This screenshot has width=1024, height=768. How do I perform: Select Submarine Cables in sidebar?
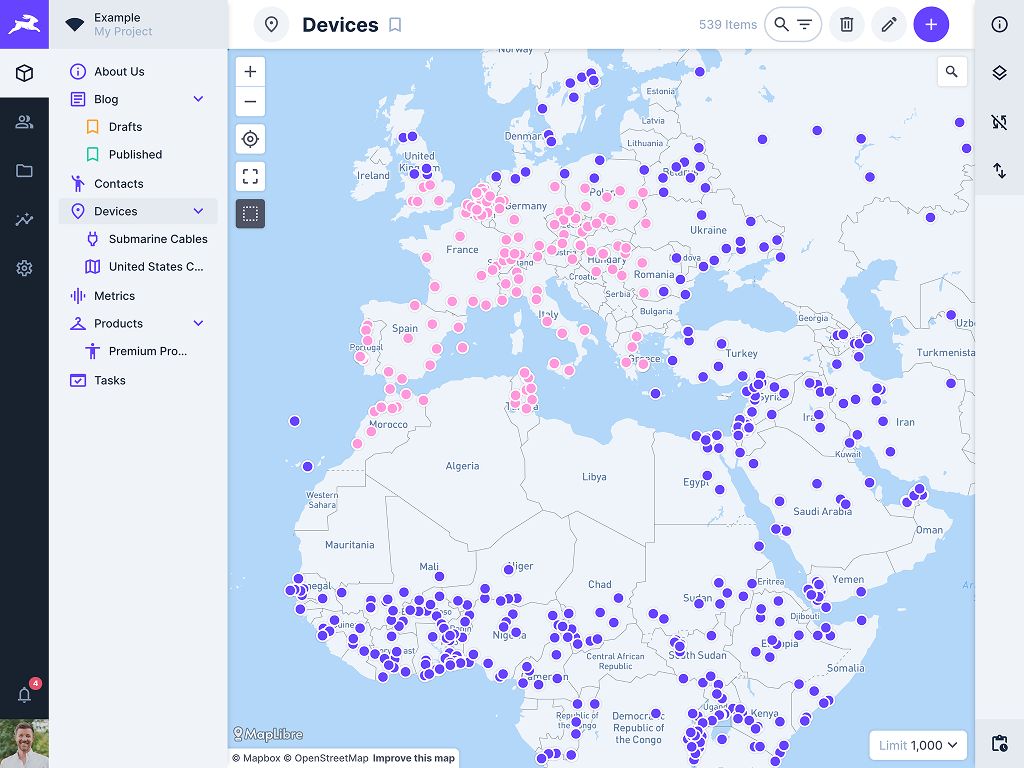(x=158, y=239)
